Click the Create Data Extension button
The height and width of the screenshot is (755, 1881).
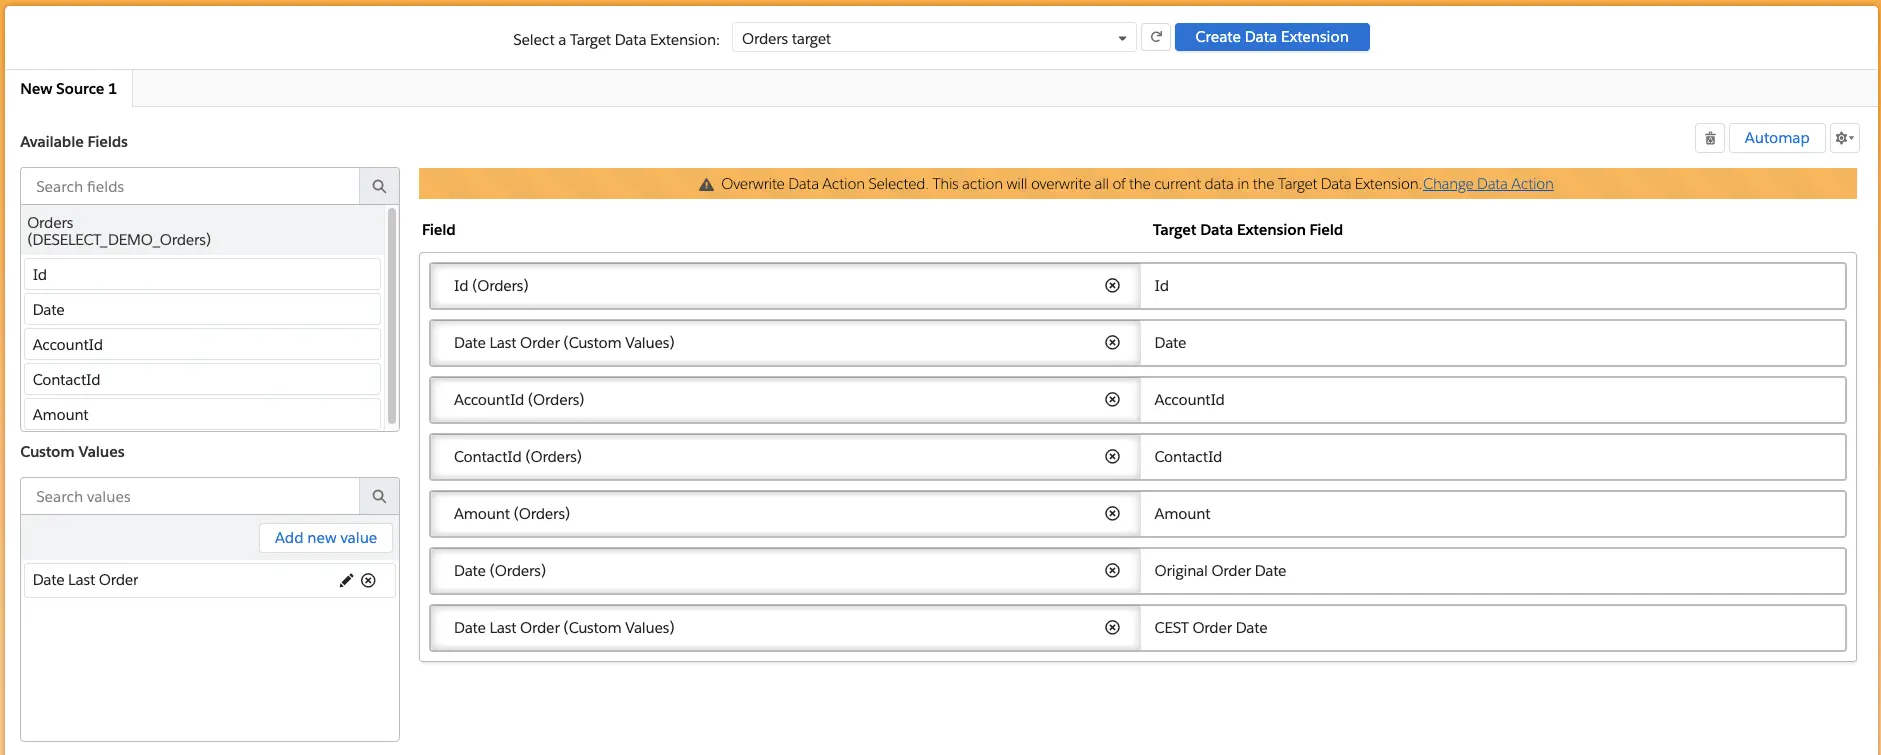(1271, 37)
